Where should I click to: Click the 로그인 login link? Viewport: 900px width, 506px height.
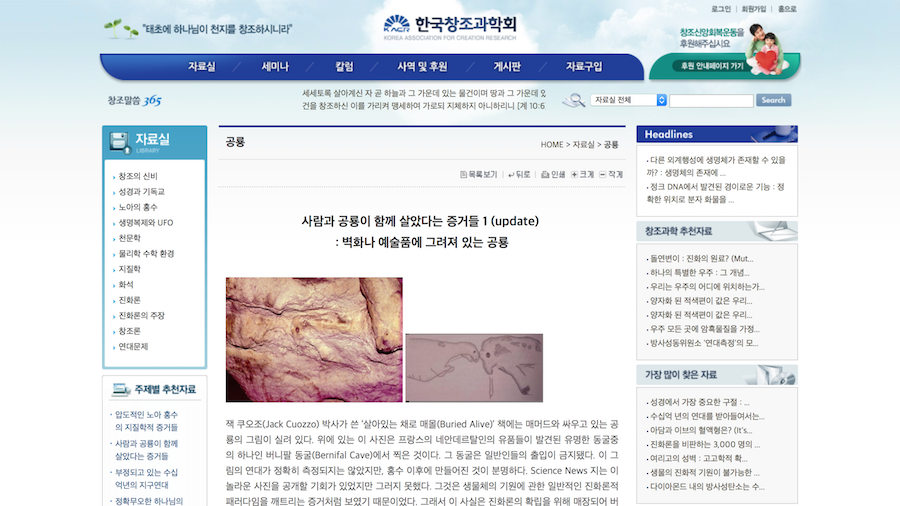coord(721,9)
